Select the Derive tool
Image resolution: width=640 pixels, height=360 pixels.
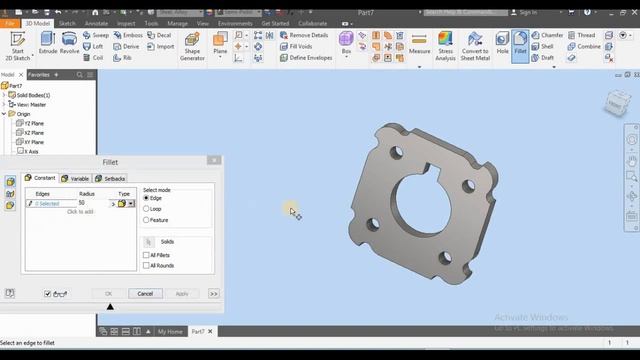127,47
